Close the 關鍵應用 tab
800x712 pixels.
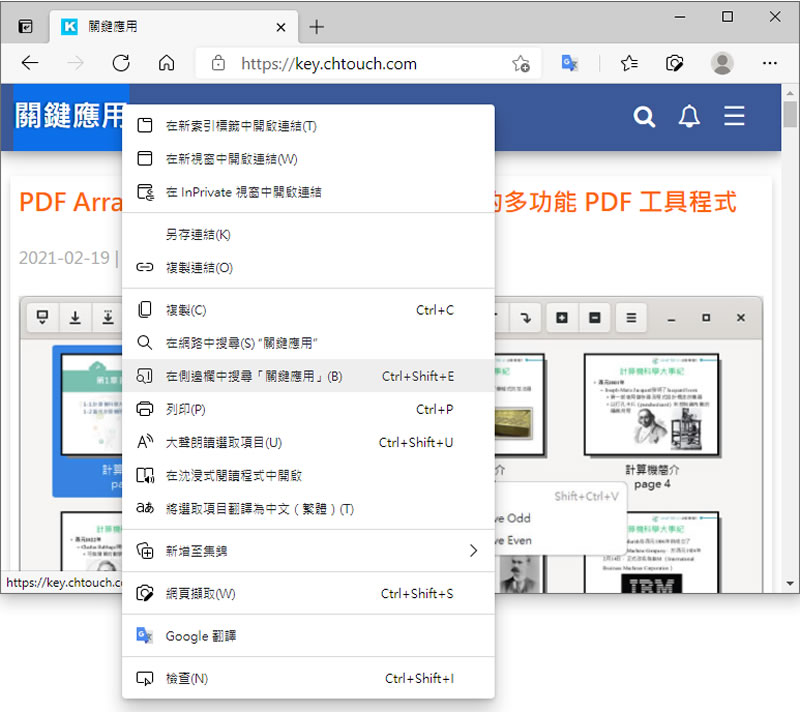[281, 27]
